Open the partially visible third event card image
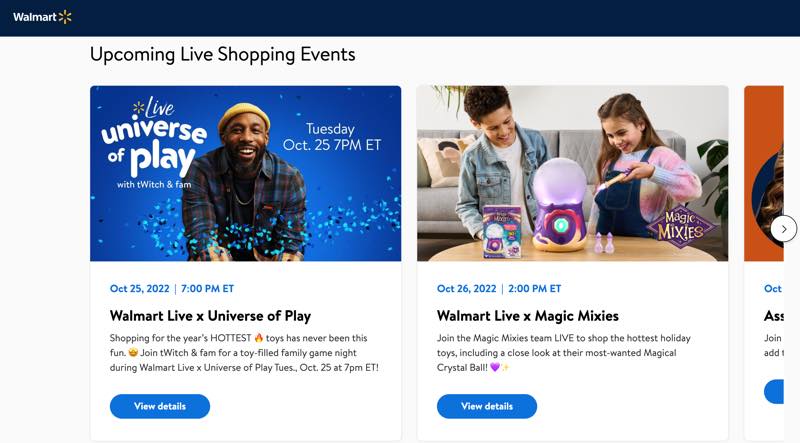Image resolution: width=800 pixels, height=443 pixels. [764, 174]
